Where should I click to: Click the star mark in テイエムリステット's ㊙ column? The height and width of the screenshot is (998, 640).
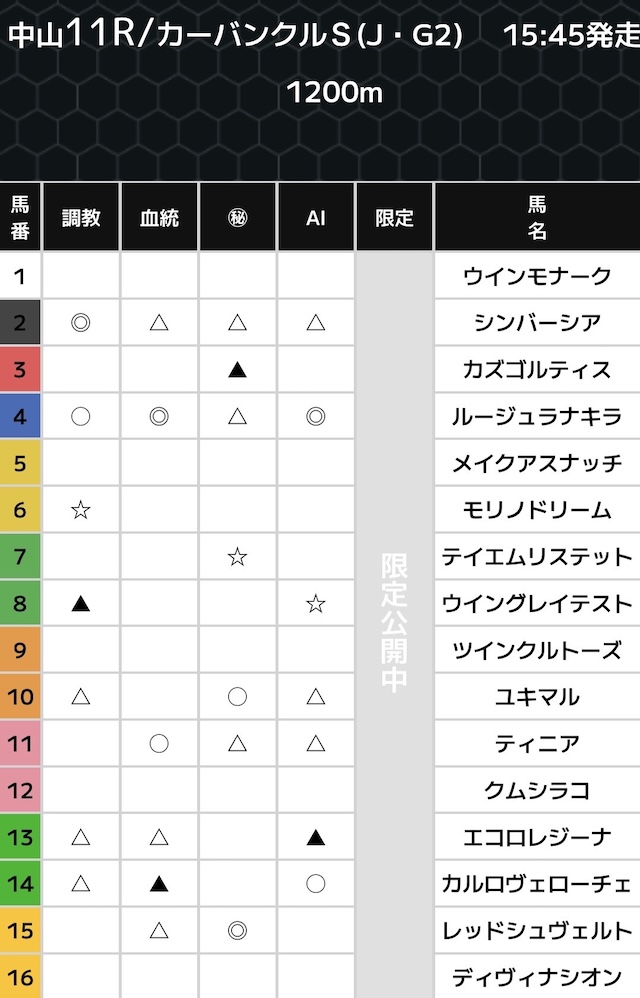[x=237, y=557]
